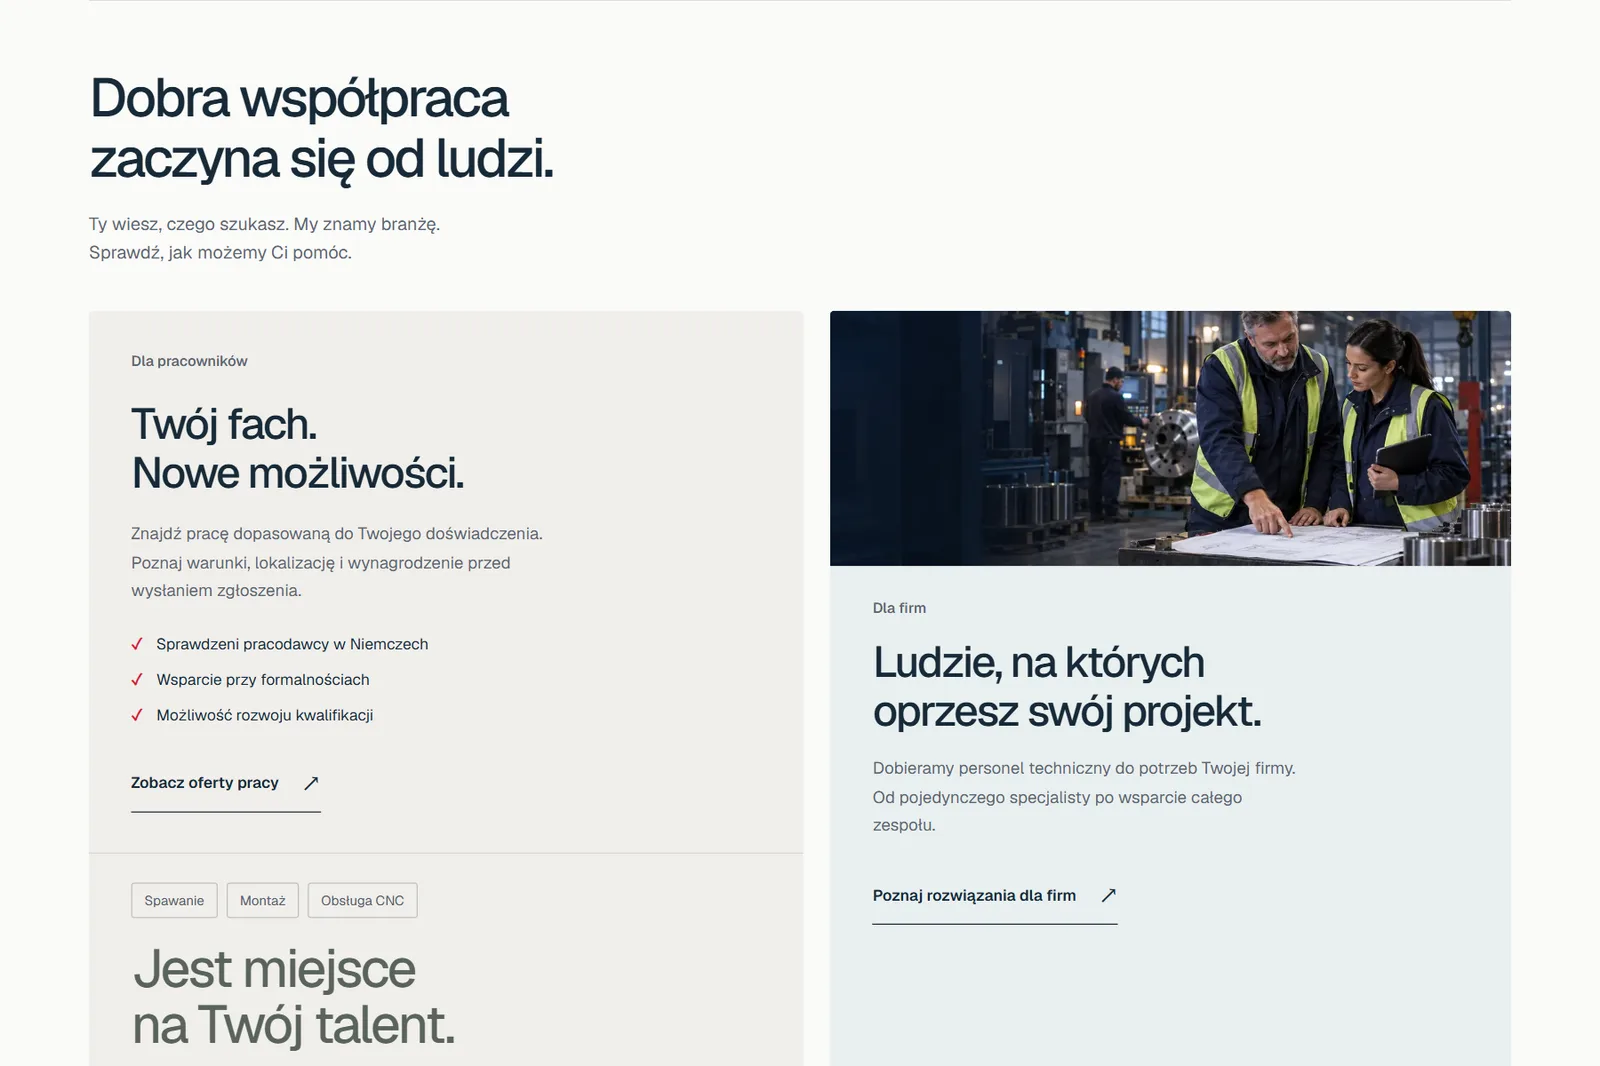
Task: Click text "Sprawdź, jak możemy Ci pomóc."
Action: click(x=220, y=252)
